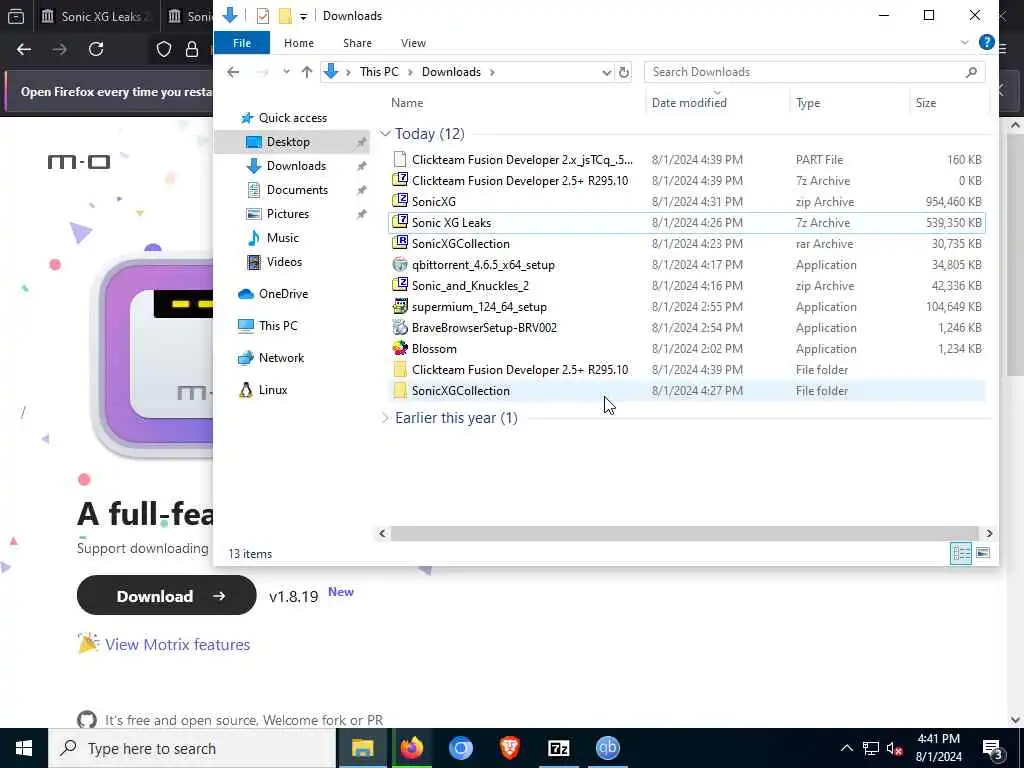Click the Up one level arrow
The image size is (1024, 768).
click(306, 72)
